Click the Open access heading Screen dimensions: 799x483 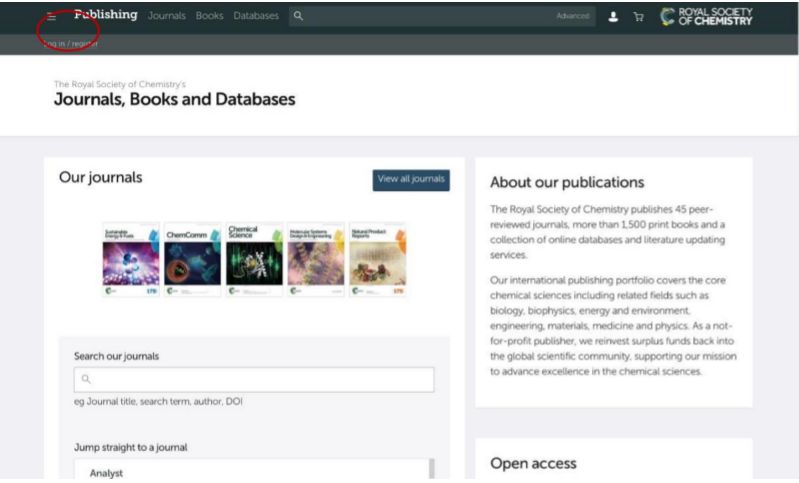[x=533, y=463]
